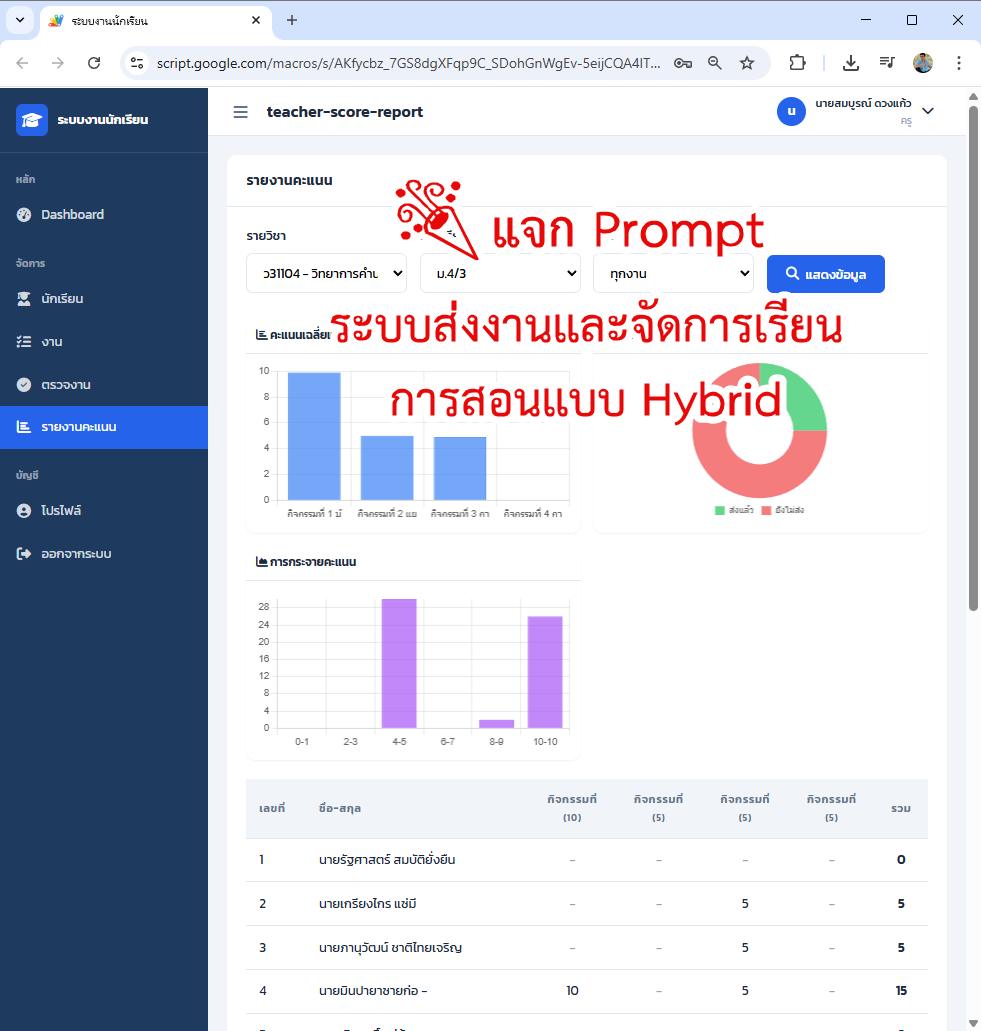Click browser forward arrow
The height and width of the screenshot is (1031, 981).
58,63
